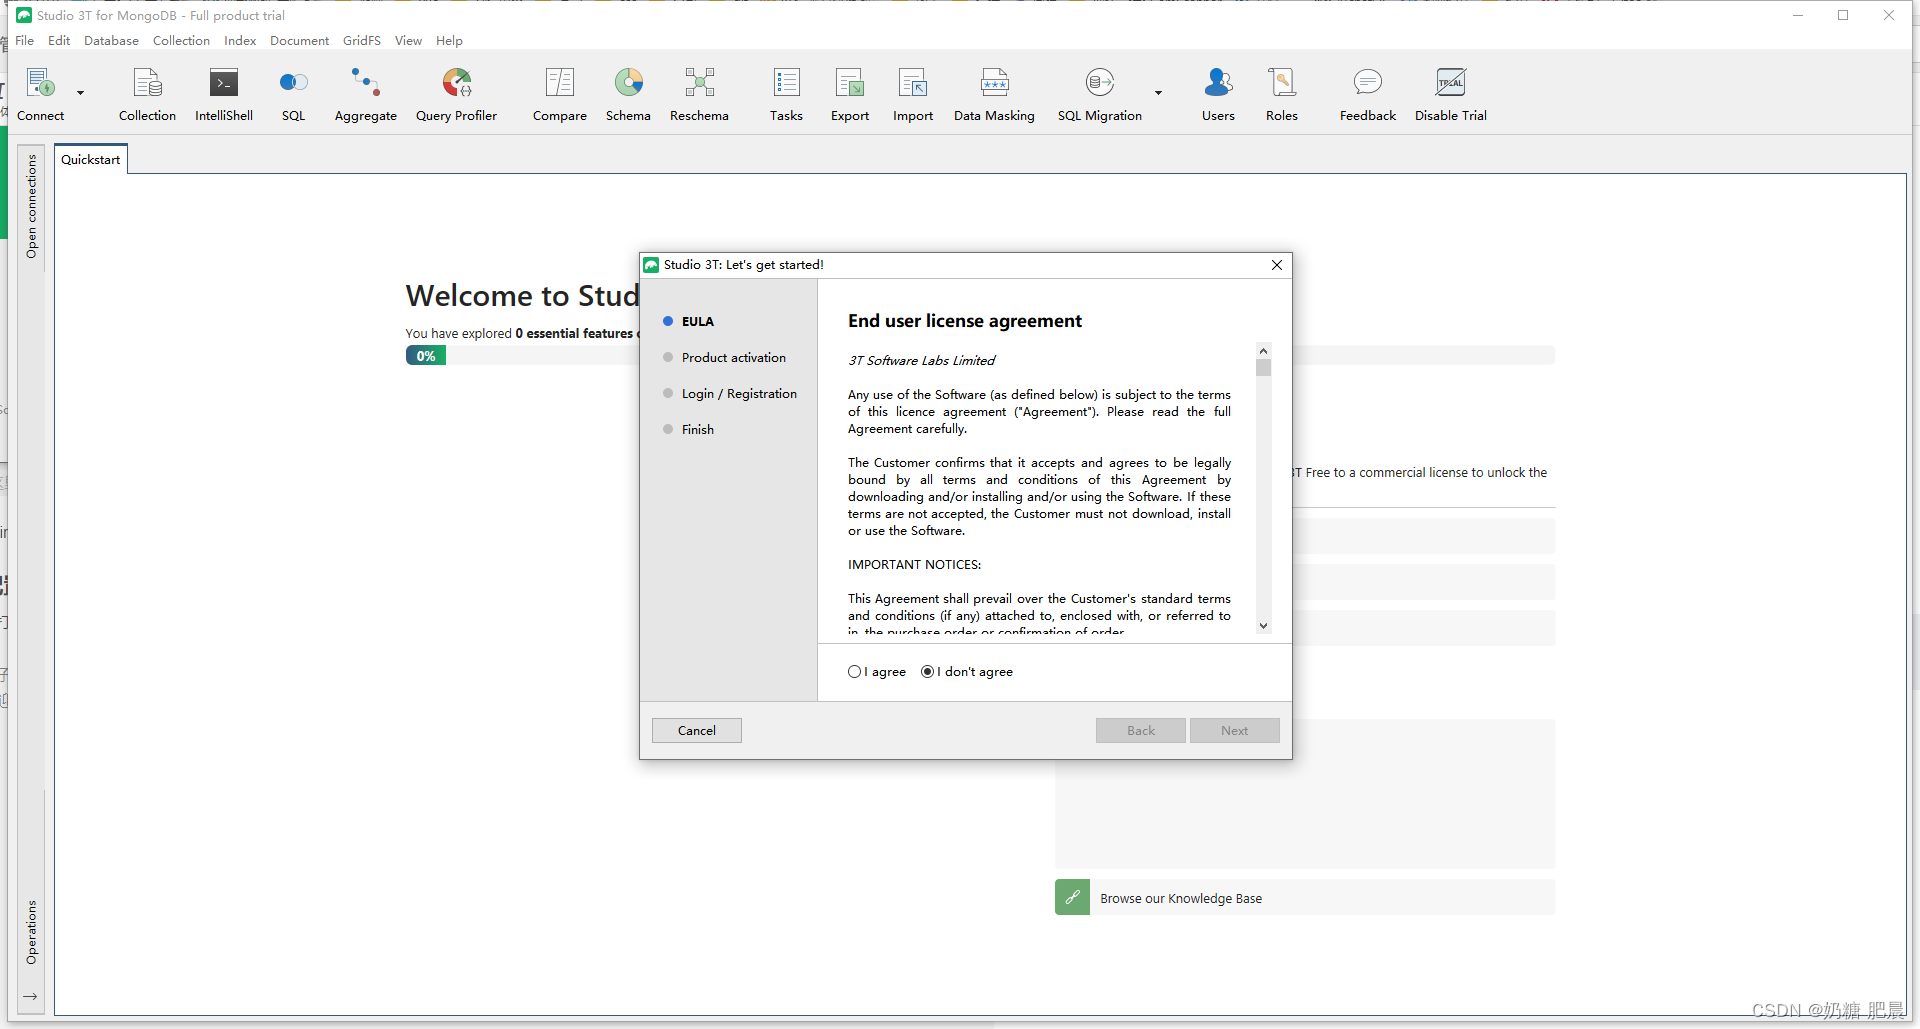This screenshot has width=1920, height=1029.
Task: Open the Users manager
Action: (x=1217, y=93)
